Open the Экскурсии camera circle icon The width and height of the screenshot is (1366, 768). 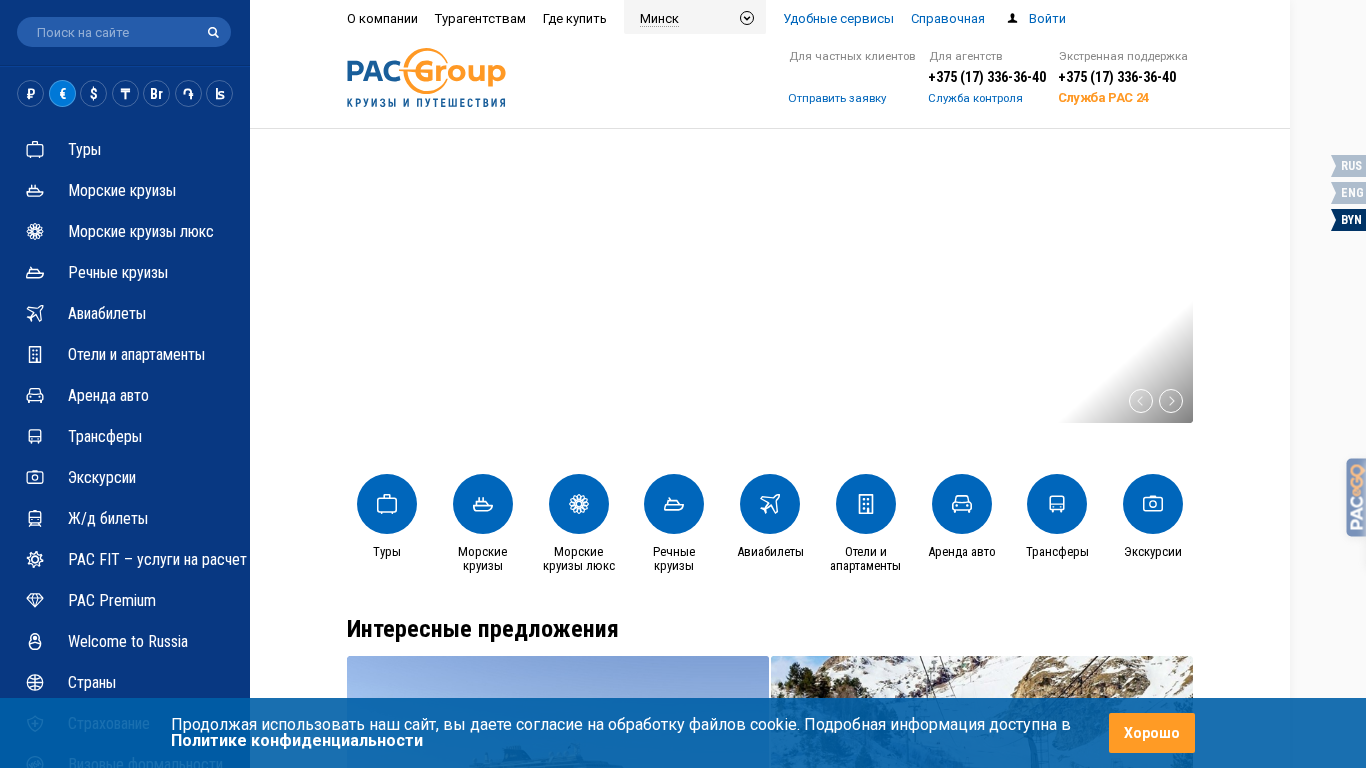click(1153, 504)
